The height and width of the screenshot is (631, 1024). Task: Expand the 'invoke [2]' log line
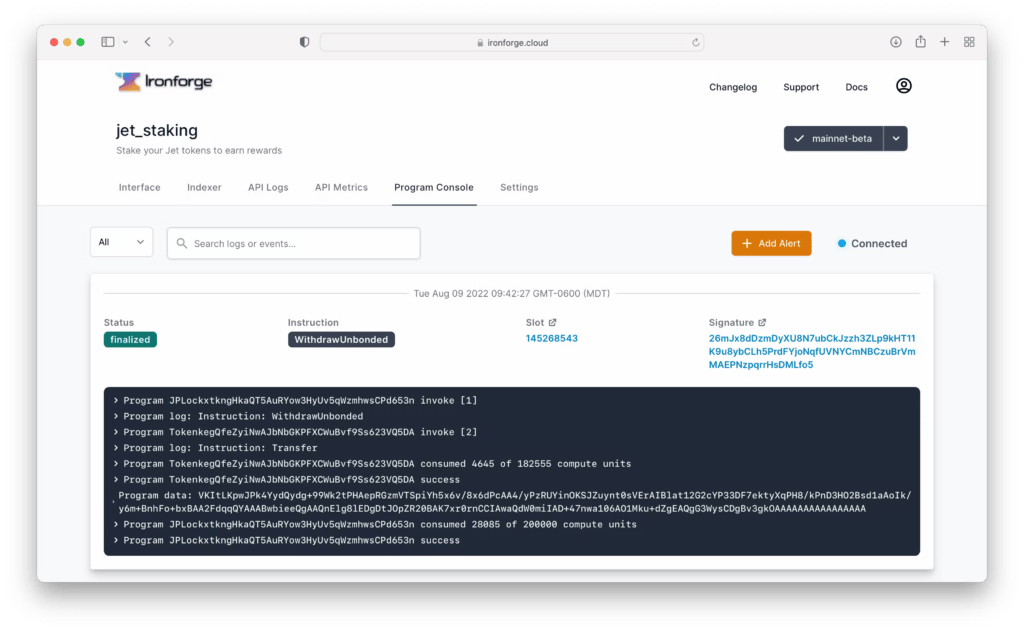click(116, 432)
